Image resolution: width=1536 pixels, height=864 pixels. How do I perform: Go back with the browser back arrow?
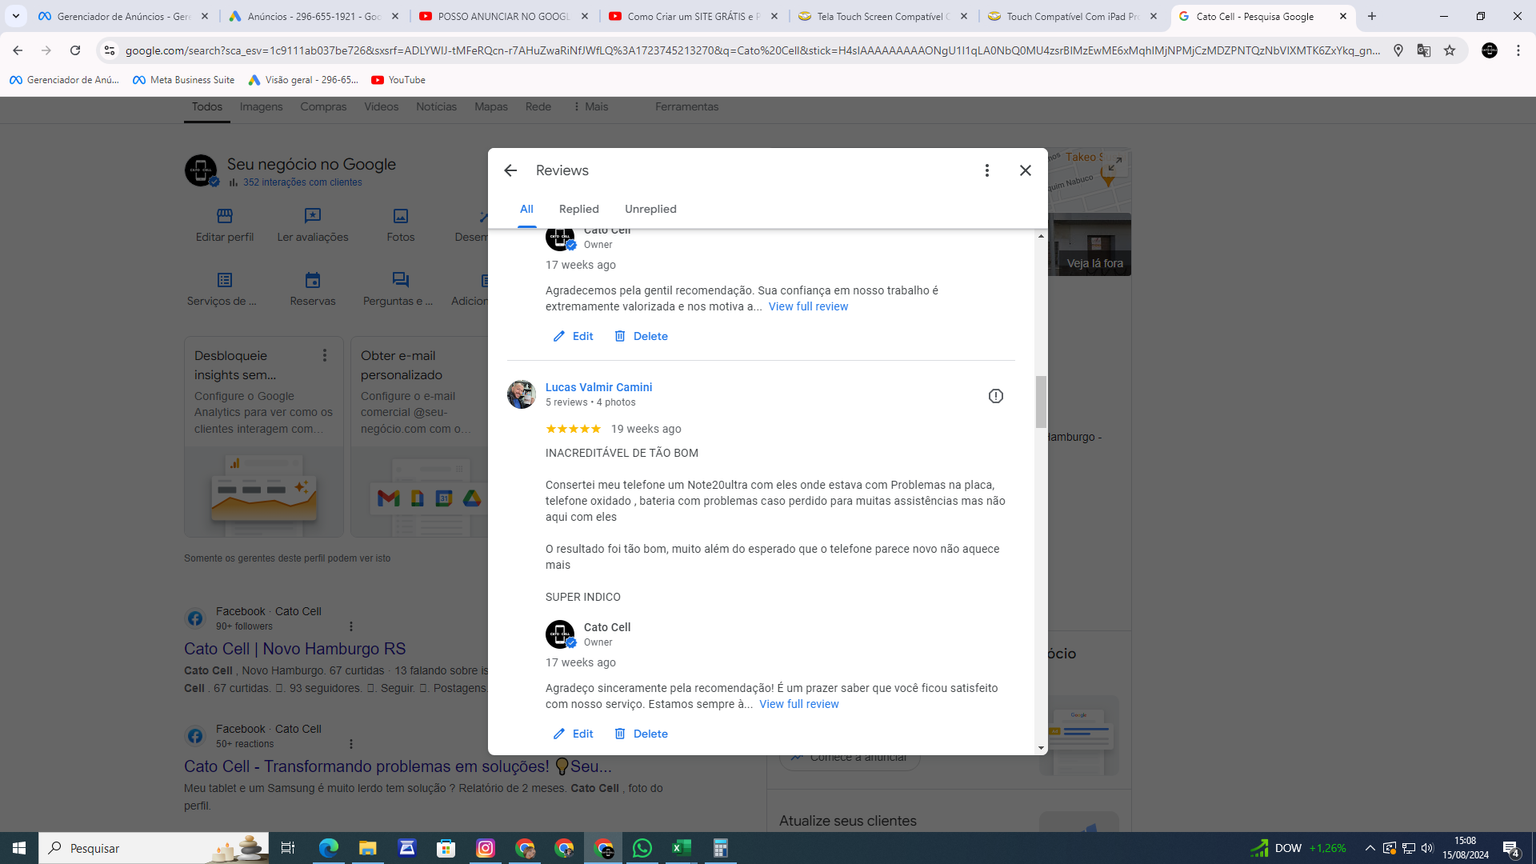click(18, 50)
